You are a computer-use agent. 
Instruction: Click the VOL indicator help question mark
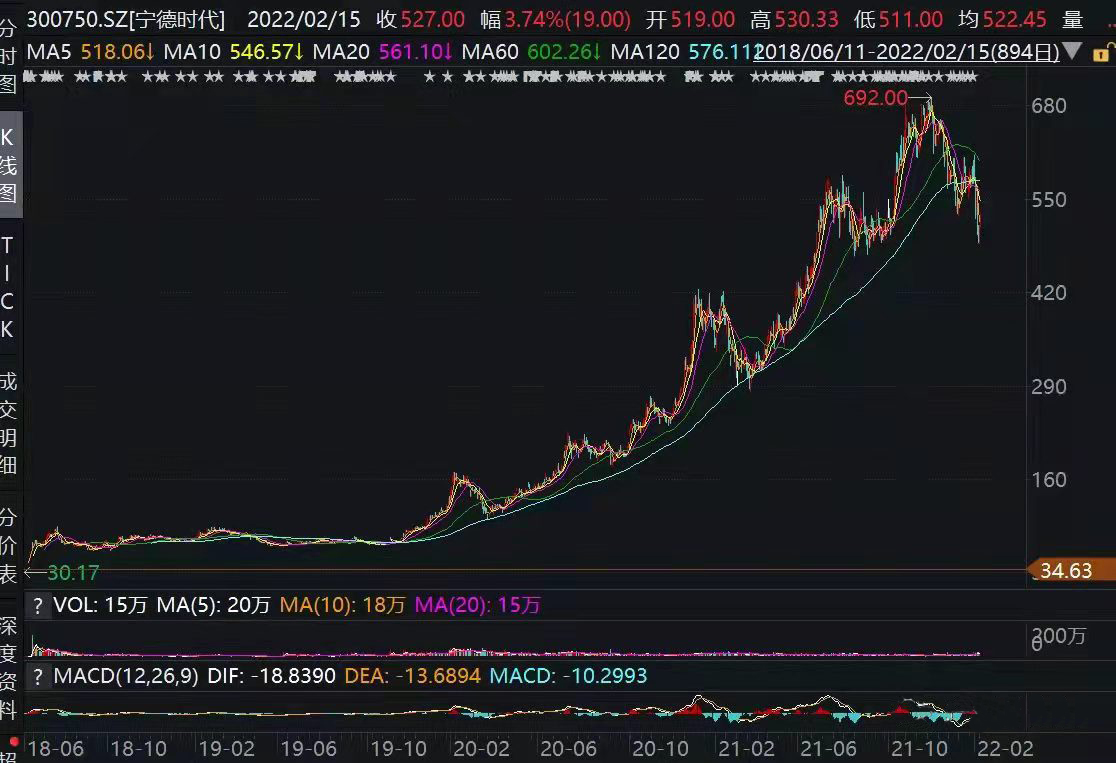tap(38, 605)
